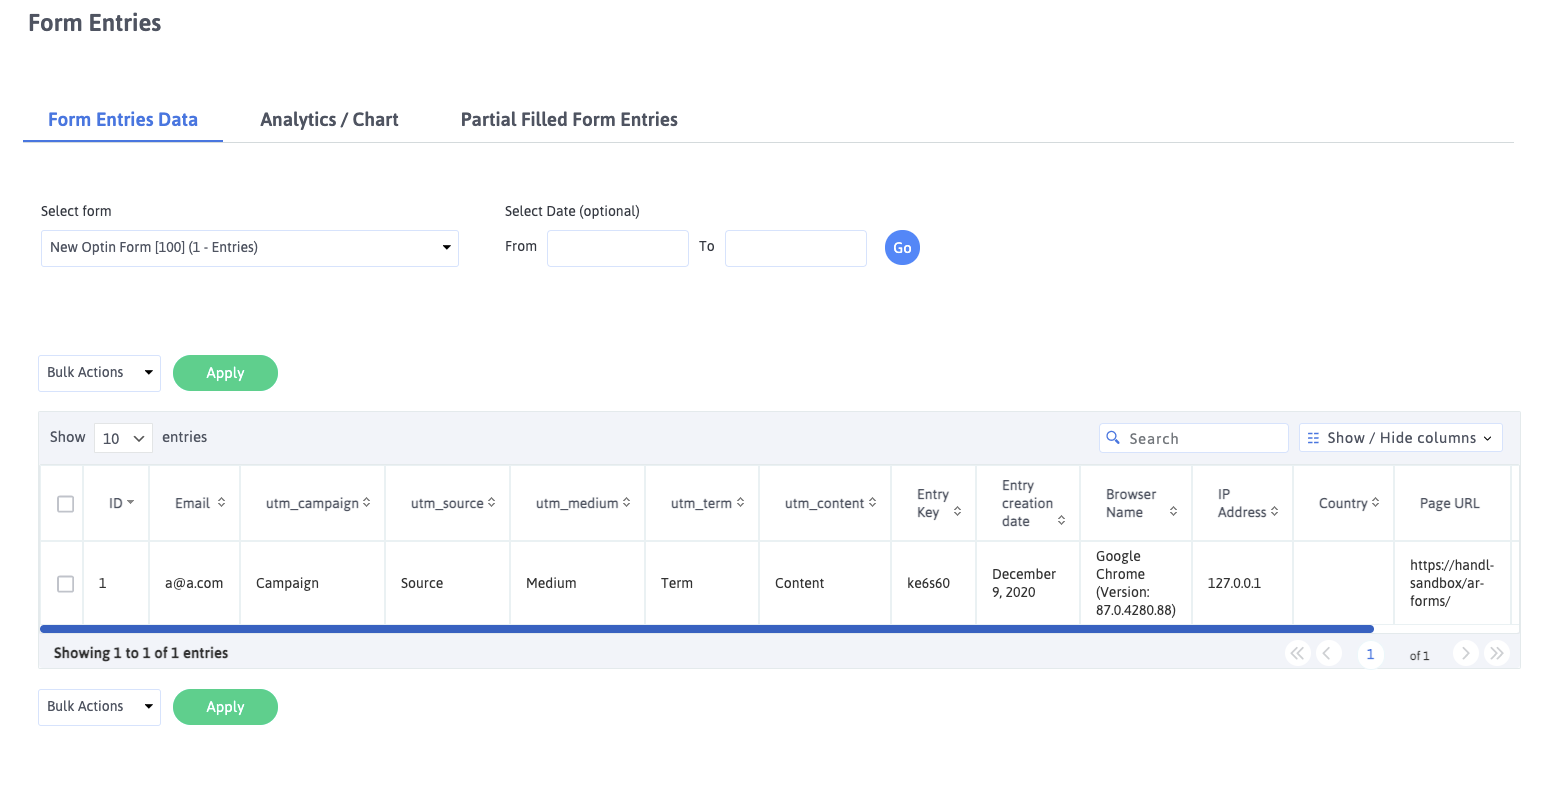Viewport: 1547px width, 785px height.
Task: Click the Show / Hide columns grid icon
Action: click(x=1313, y=438)
